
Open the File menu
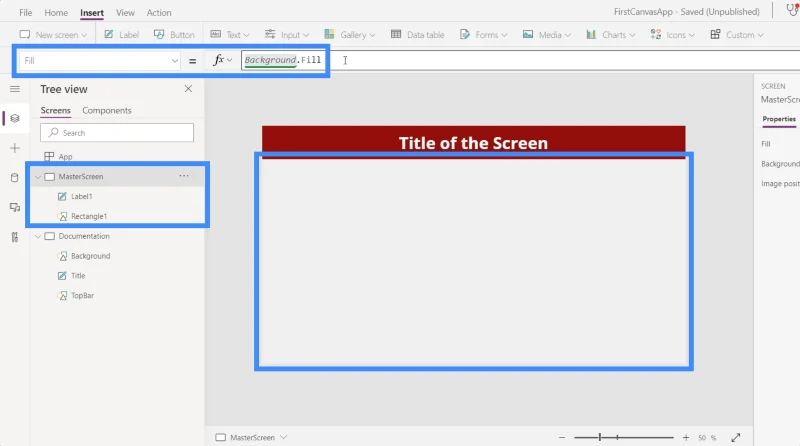26,13
